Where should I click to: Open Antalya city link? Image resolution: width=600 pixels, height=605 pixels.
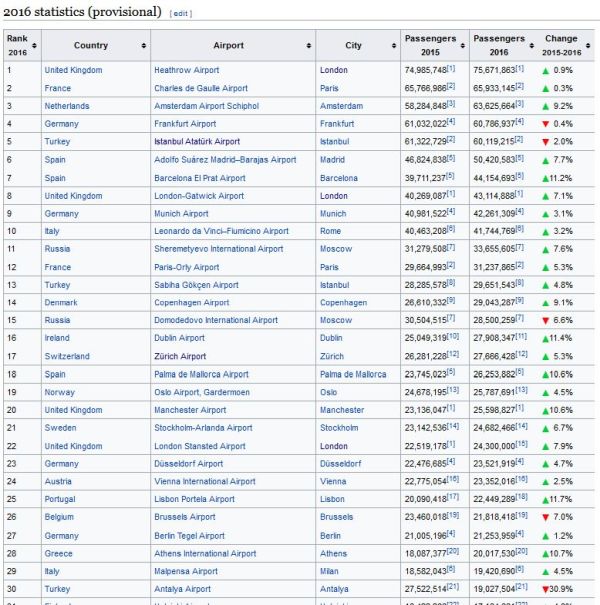(334, 589)
